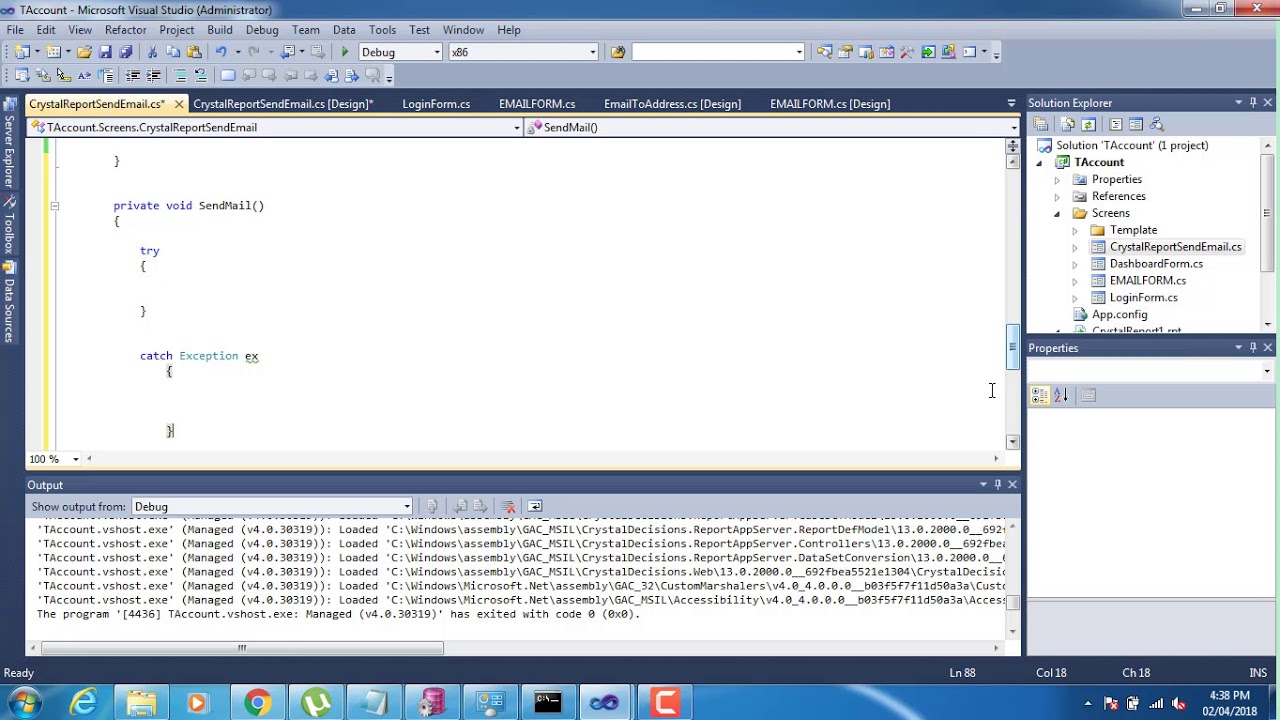Click the Solution Explorer Properties icon
Image resolution: width=1280 pixels, height=720 pixels.
coord(1041,124)
